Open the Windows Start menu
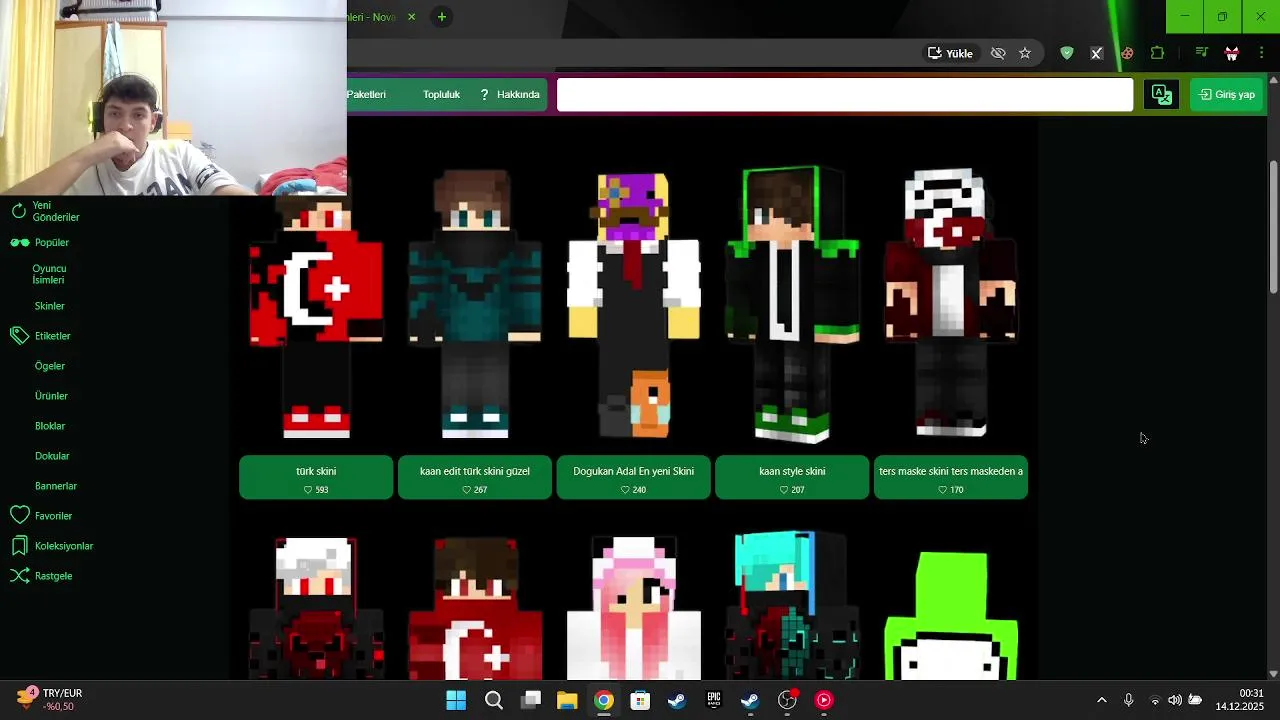This screenshot has height=720, width=1280. pyautogui.click(x=456, y=700)
